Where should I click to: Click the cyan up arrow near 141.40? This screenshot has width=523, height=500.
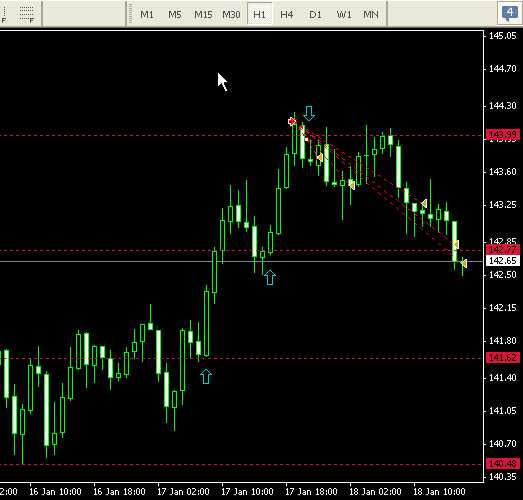(x=206, y=376)
